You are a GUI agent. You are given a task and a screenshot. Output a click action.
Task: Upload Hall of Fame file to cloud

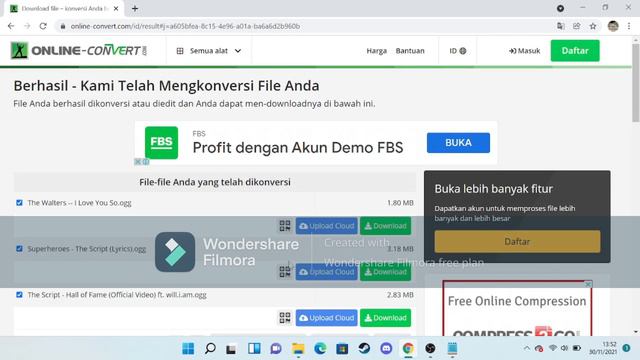pos(327,318)
